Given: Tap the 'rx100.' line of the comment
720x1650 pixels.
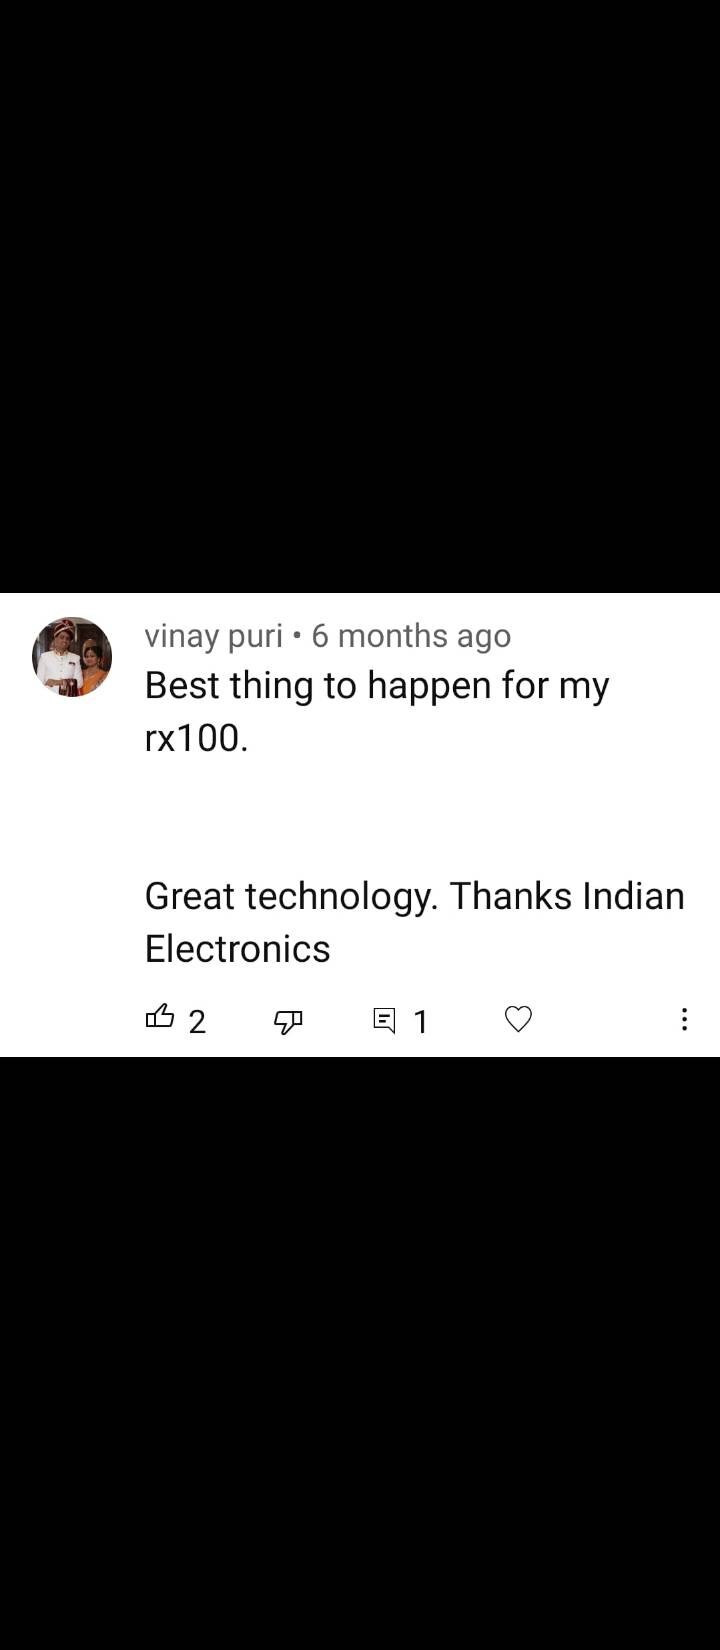Looking at the screenshot, I should click(196, 739).
